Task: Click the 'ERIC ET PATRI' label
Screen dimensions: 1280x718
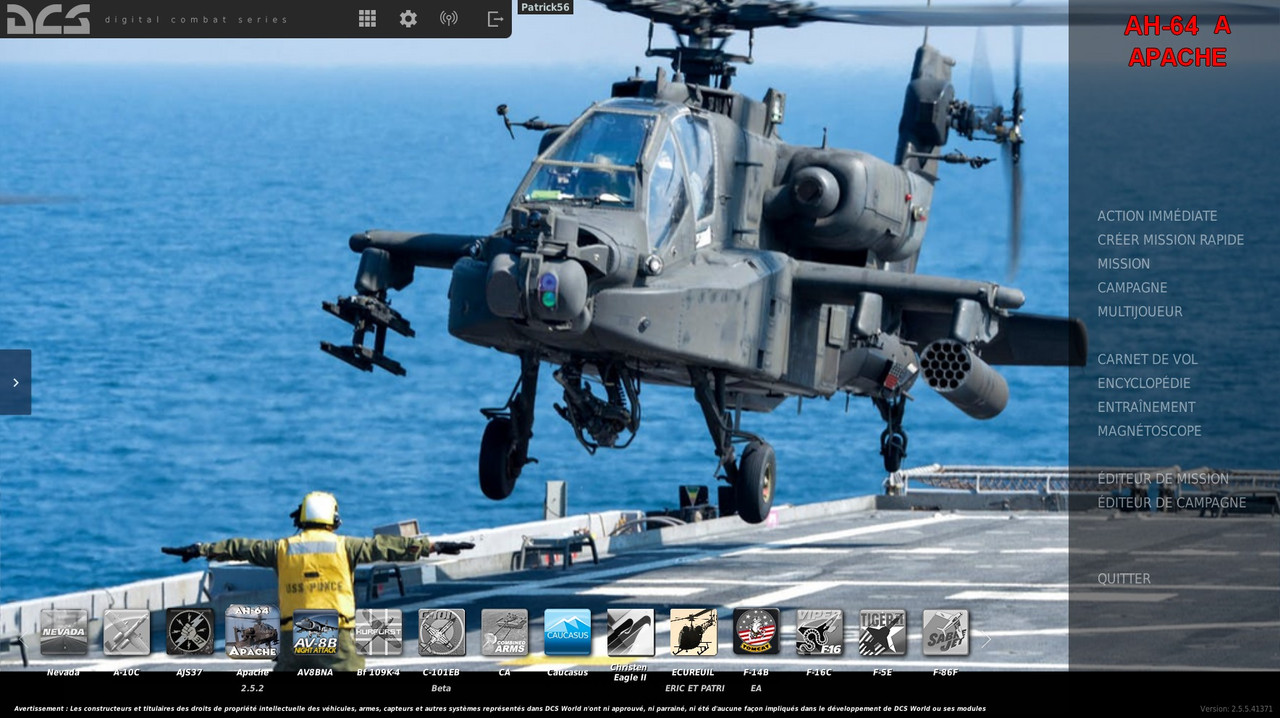Action: (x=694, y=689)
